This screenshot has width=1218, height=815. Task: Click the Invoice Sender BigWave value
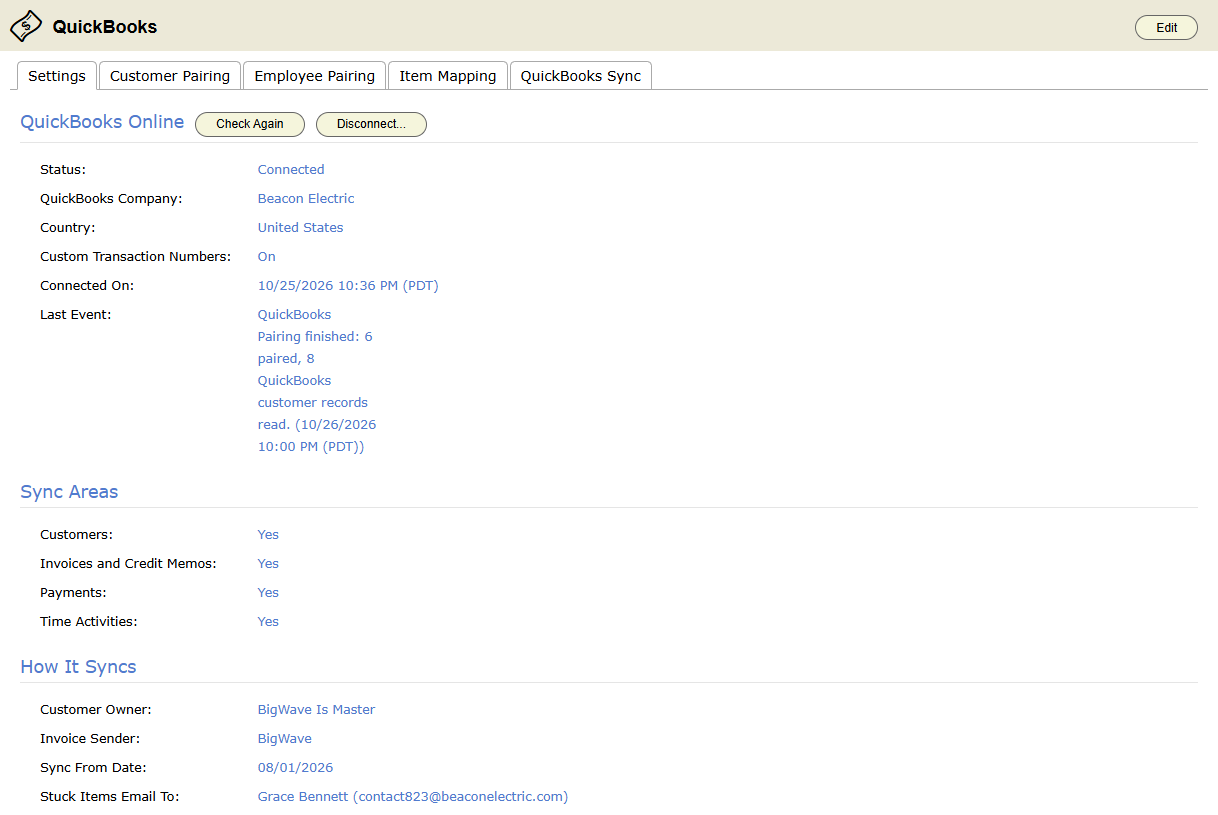285,739
